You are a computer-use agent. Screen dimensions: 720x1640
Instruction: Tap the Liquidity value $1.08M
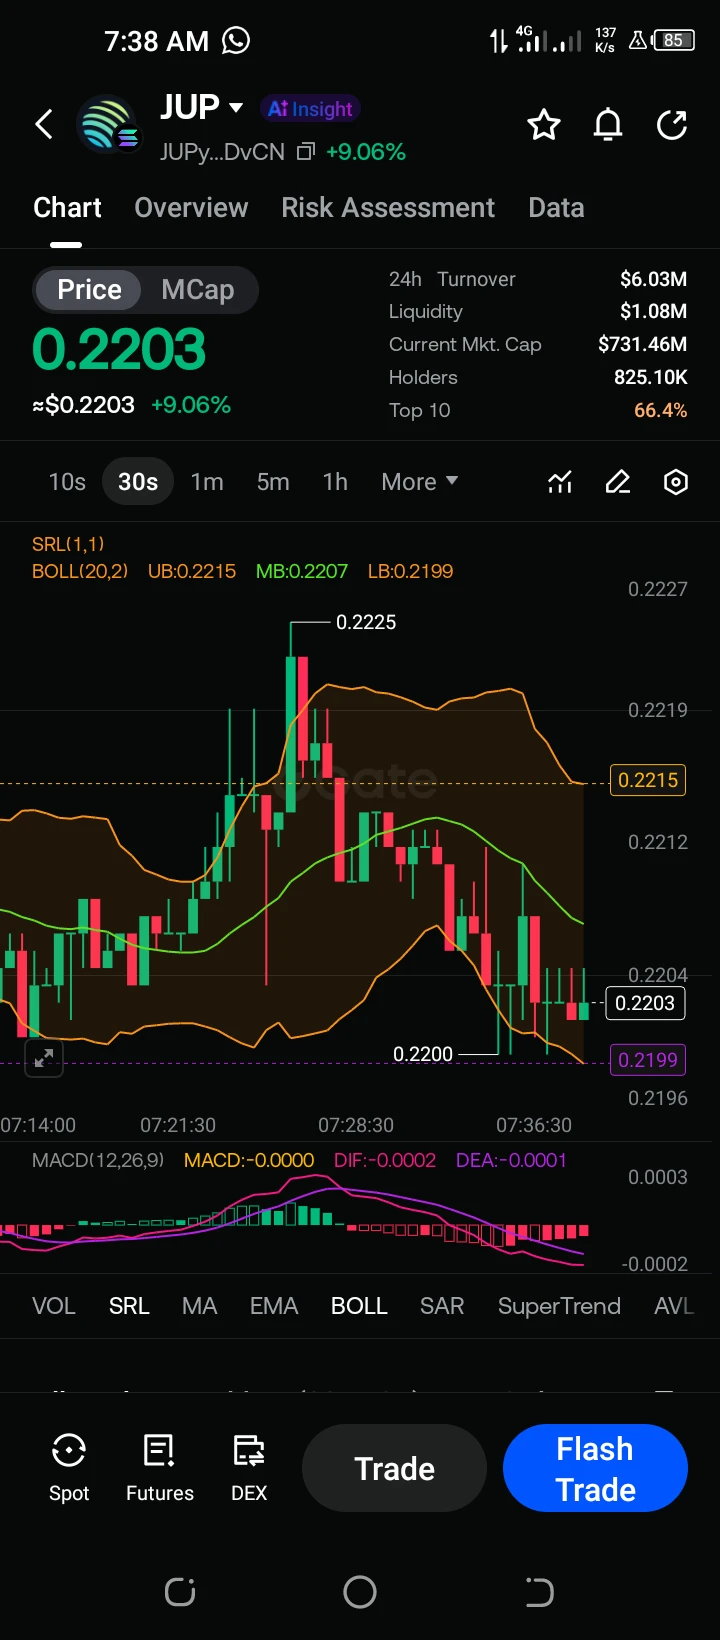click(x=653, y=311)
